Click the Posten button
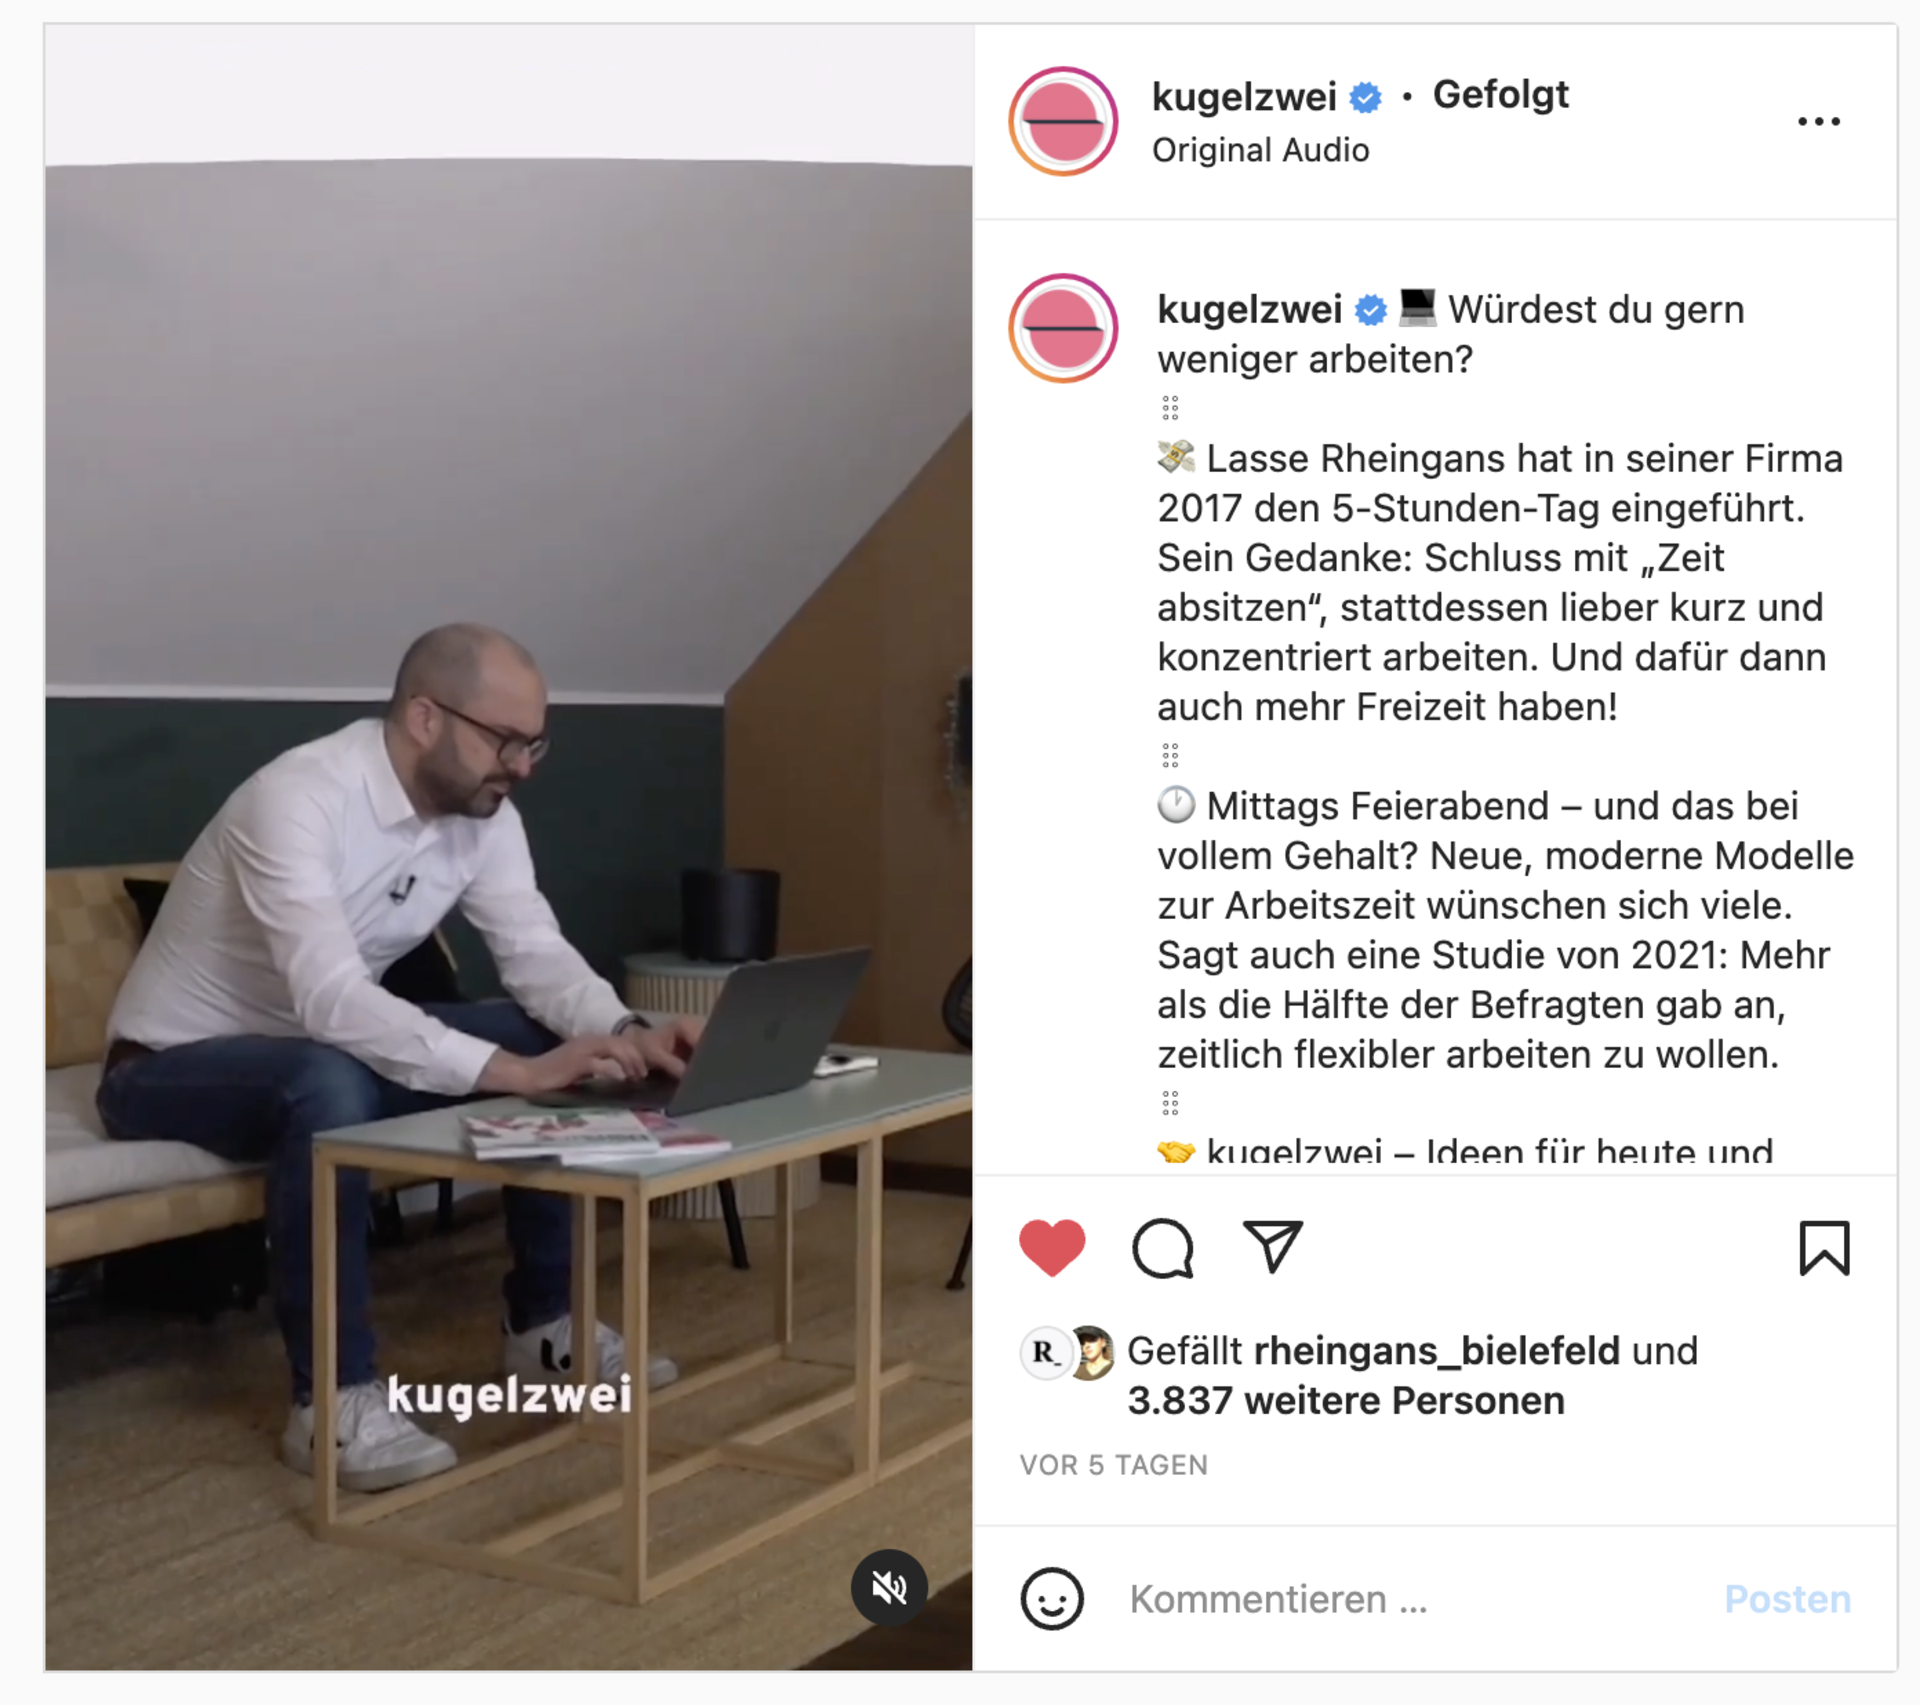 [1787, 1599]
